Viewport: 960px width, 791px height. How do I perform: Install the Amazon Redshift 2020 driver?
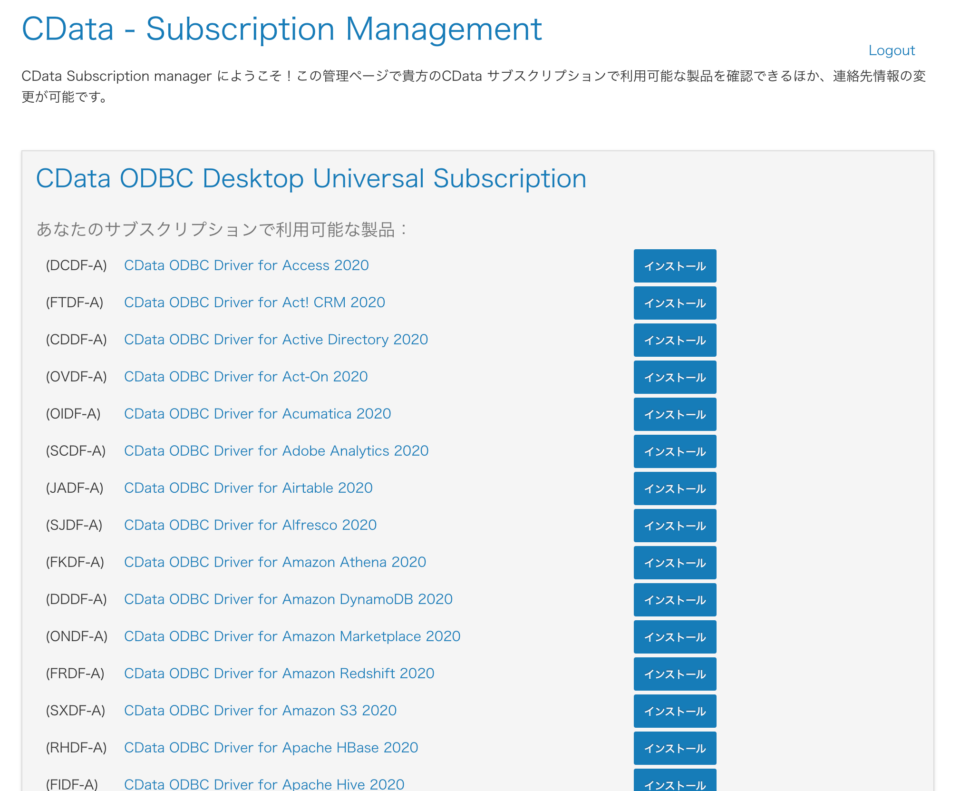(674, 674)
